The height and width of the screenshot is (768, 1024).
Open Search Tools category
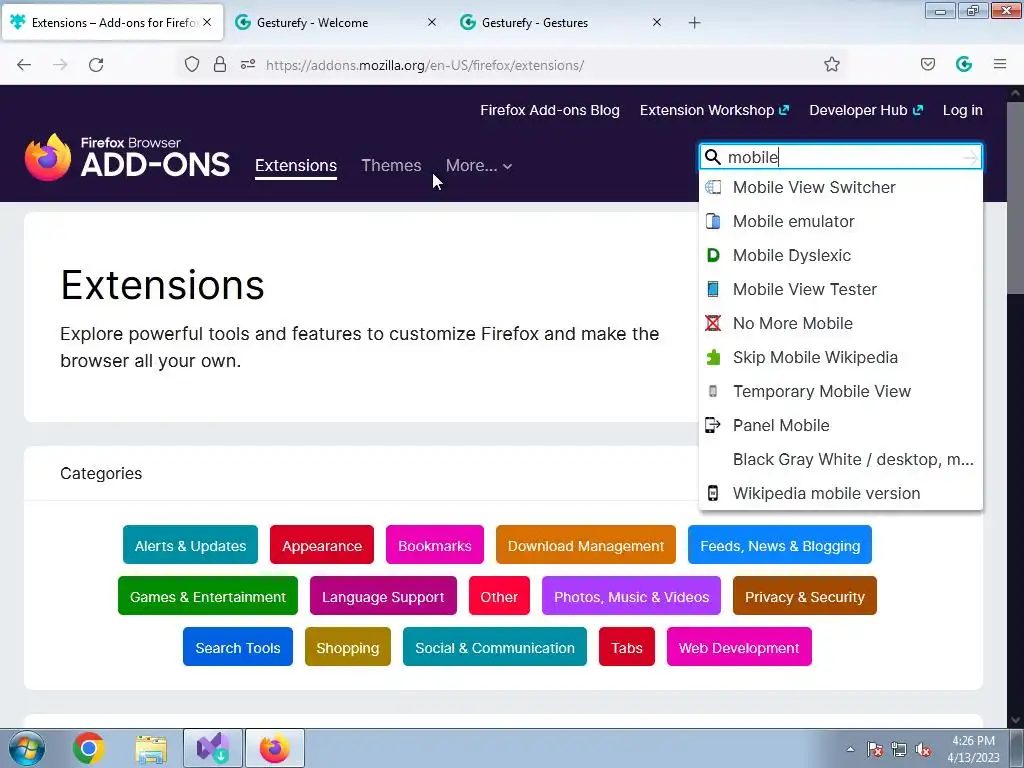238,647
